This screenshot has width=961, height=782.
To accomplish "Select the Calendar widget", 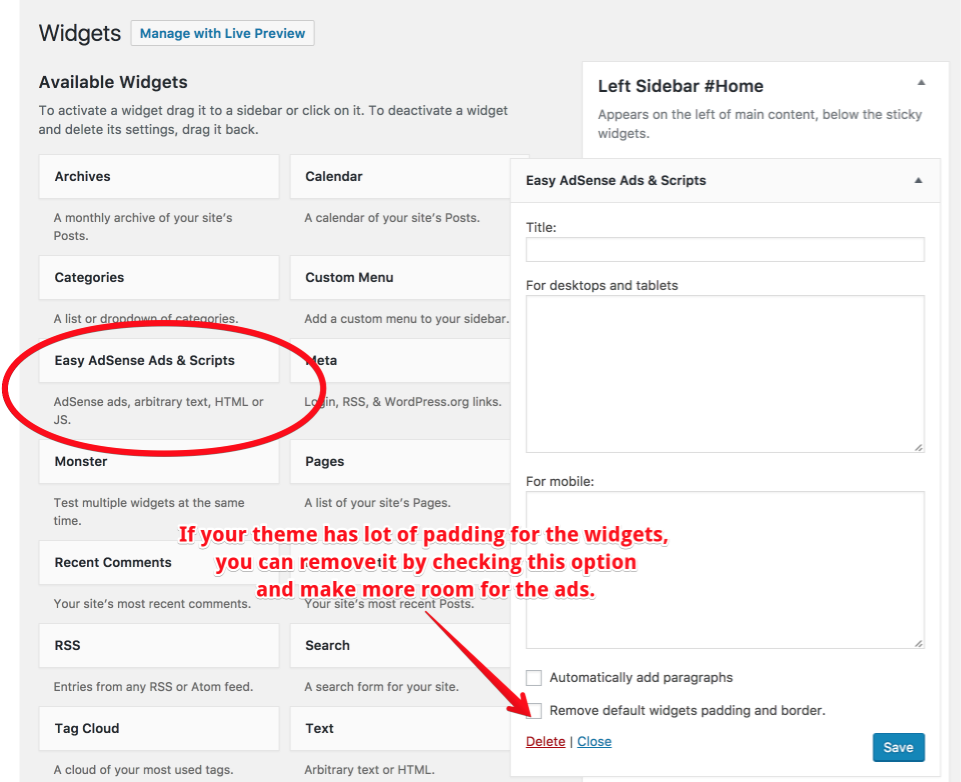I will [400, 176].
